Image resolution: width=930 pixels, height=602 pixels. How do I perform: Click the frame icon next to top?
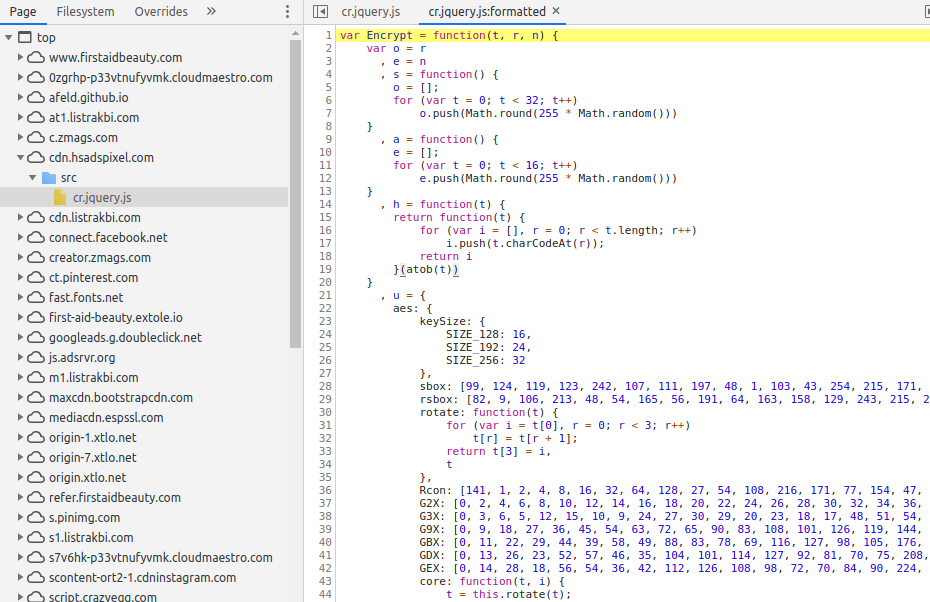[24, 38]
